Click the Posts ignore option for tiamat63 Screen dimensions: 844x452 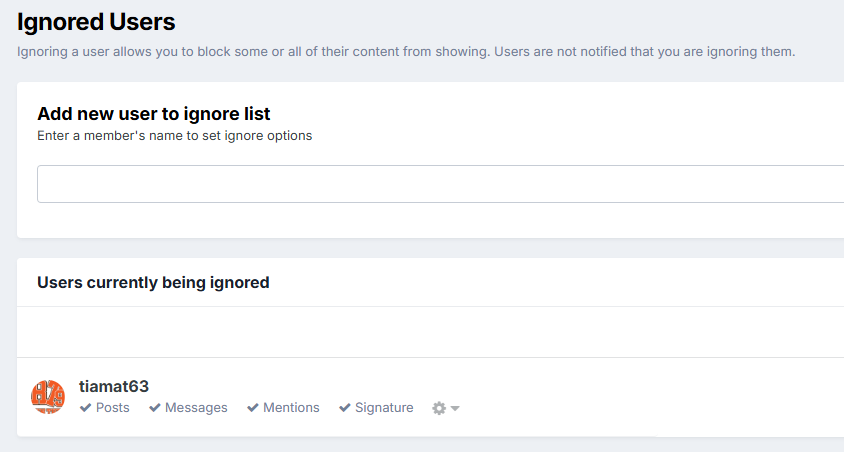point(104,408)
